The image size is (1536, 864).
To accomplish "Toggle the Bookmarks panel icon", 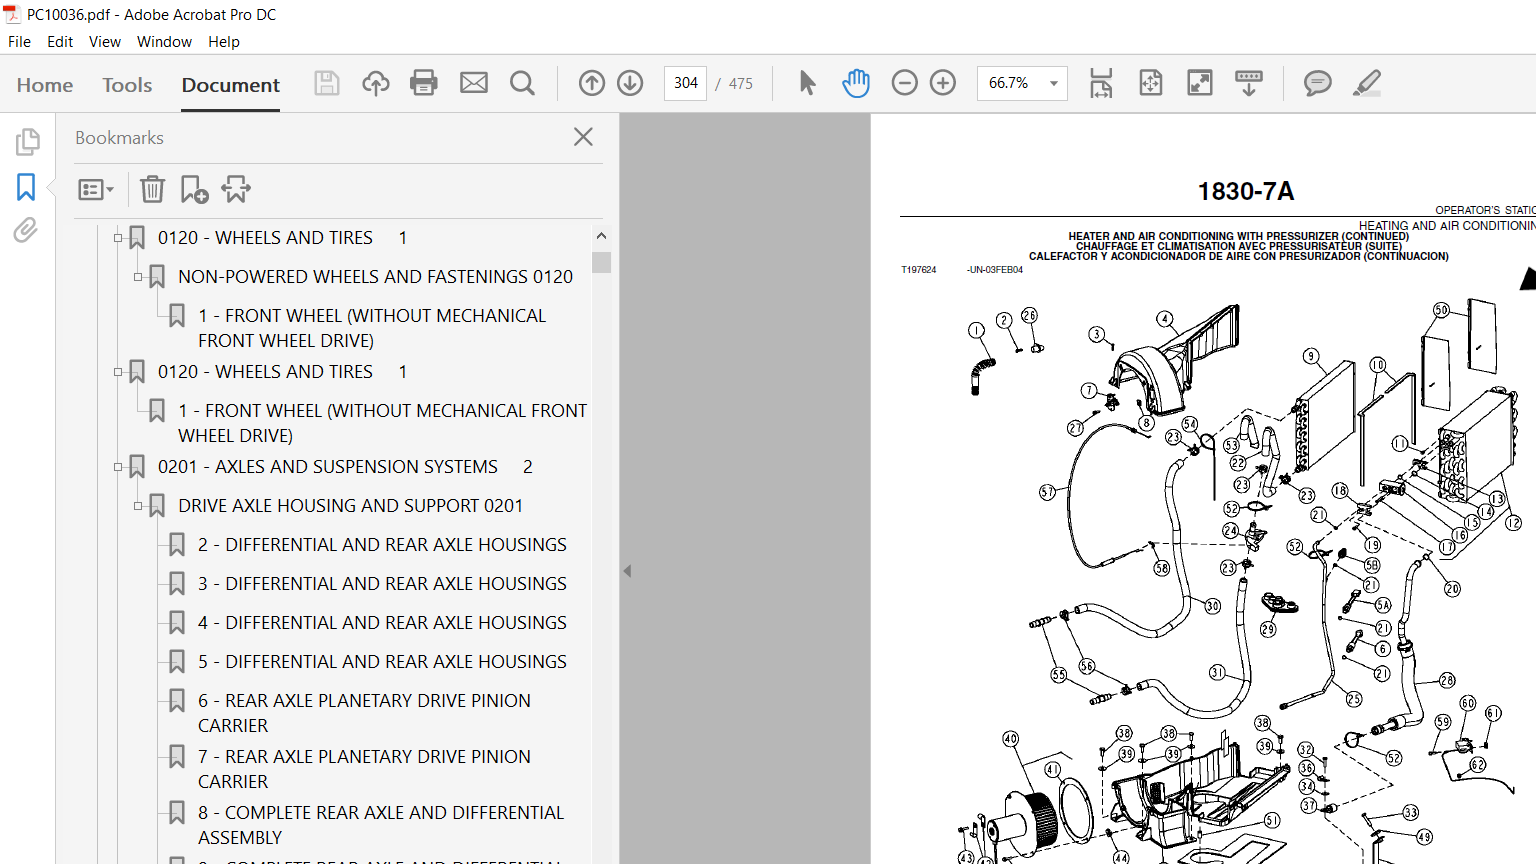I will click(26, 187).
